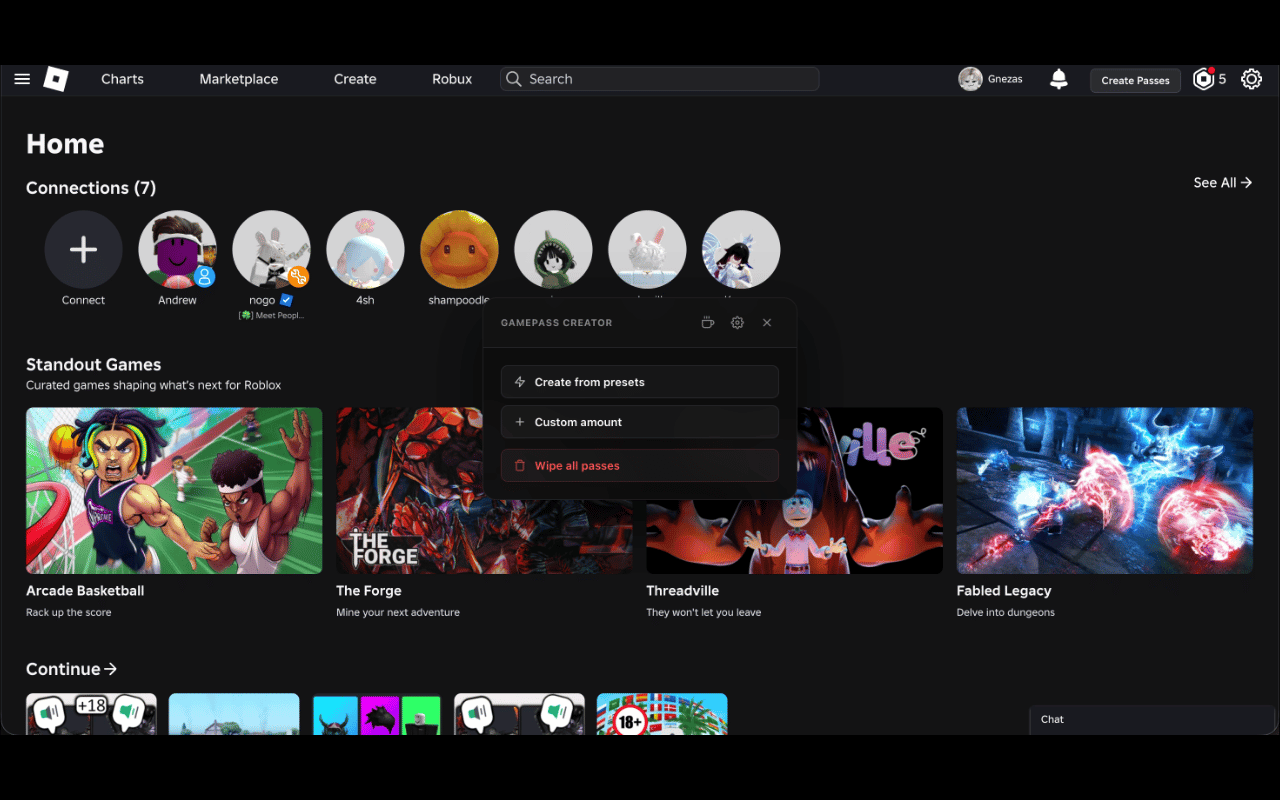
Task: Open the green-hooded connection avatar
Action: [553, 249]
